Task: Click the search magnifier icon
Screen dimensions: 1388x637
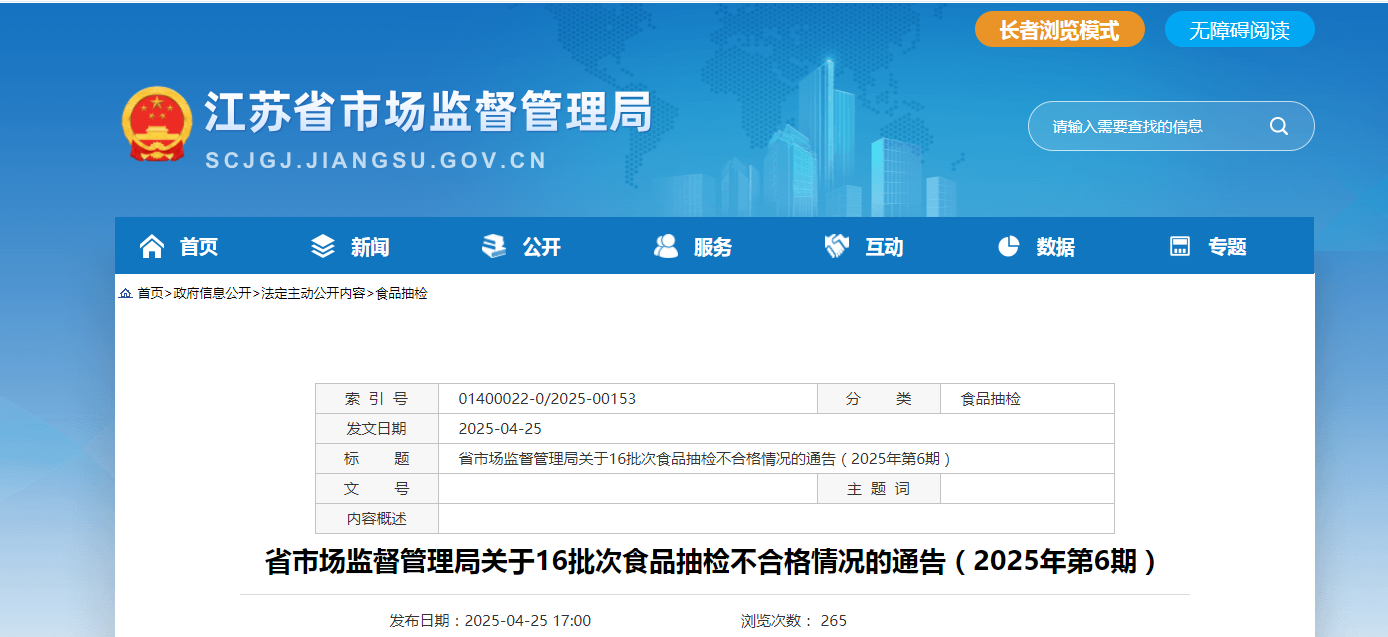Action: (x=1279, y=126)
